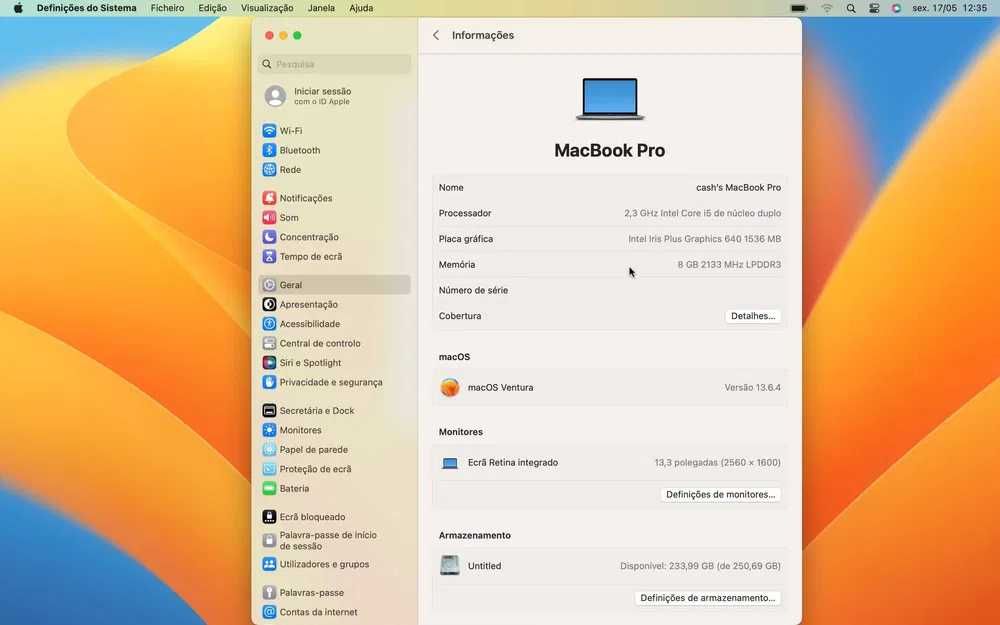The width and height of the screenshot is (1000, 625).
Task: Open Definições de armazenamento... button
Action: pyautogui.click(x=708, y=598)
